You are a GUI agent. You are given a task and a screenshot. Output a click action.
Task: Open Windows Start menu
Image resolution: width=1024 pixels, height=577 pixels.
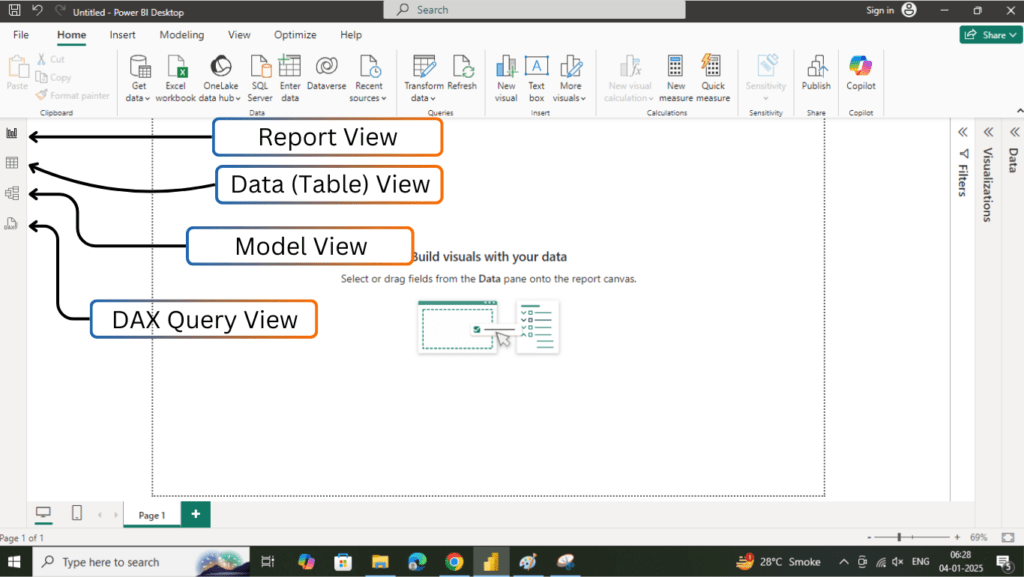(x=14, y=561)
